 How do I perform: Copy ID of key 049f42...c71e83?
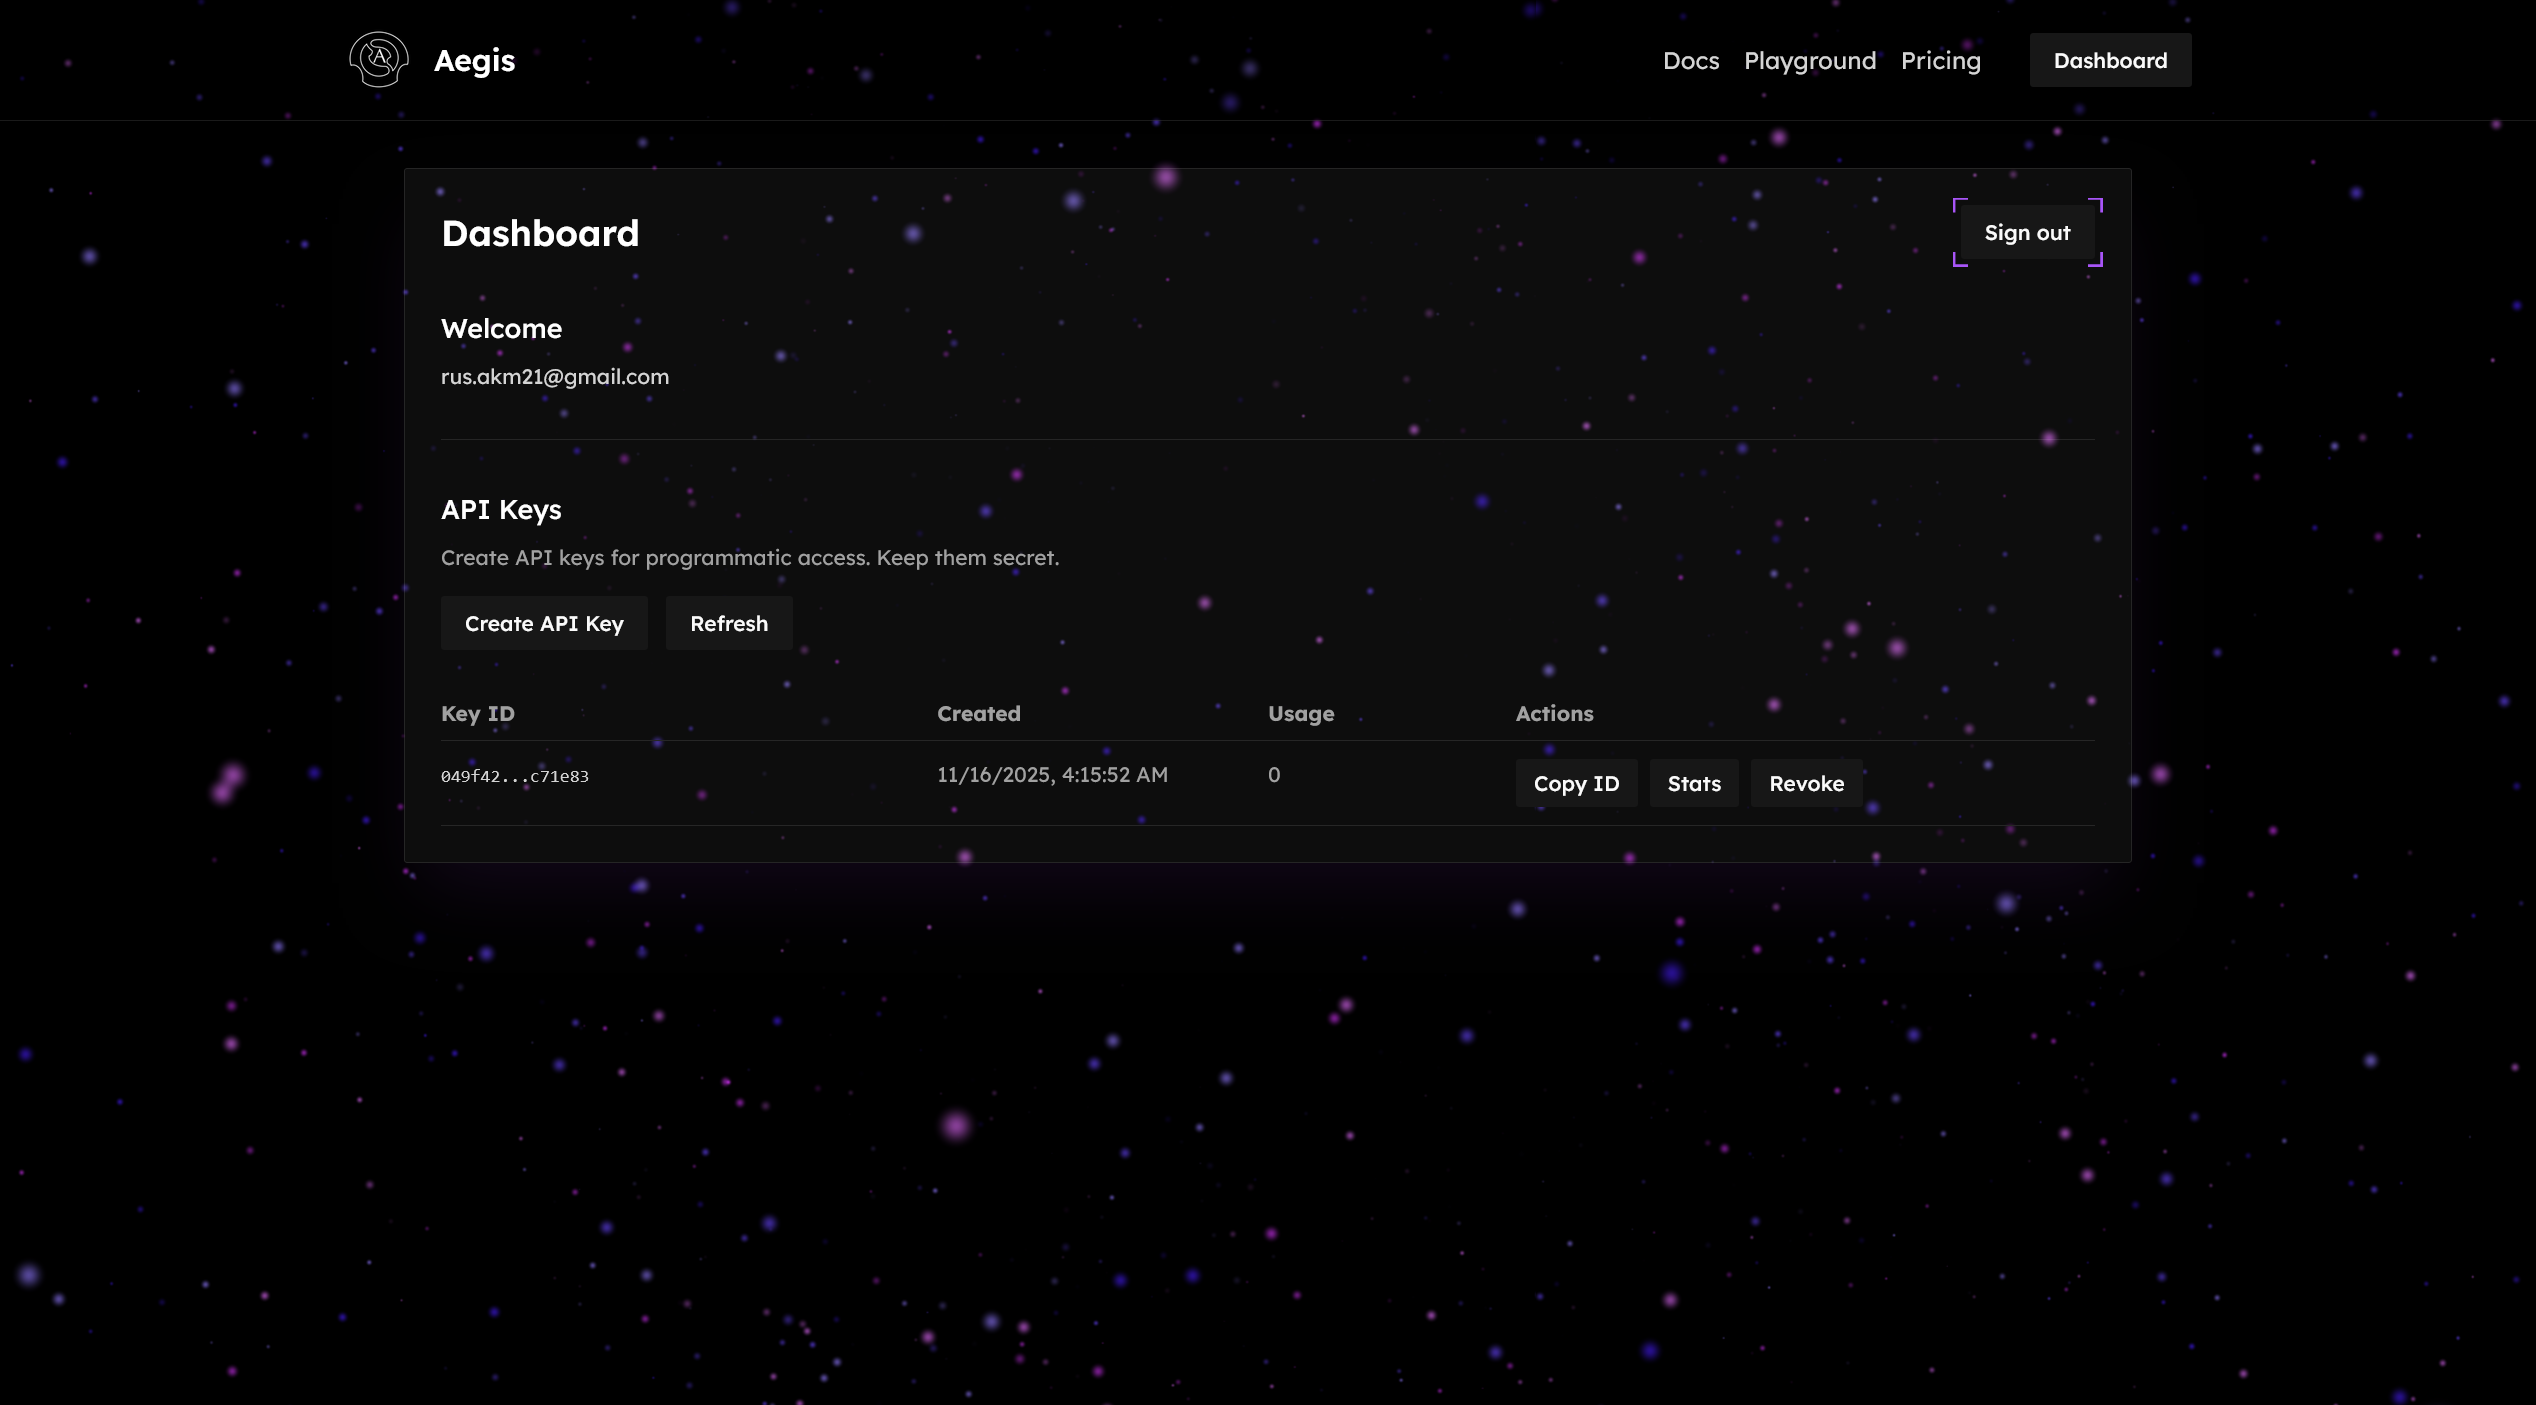pyautogui.click(x=1576, y=784)
